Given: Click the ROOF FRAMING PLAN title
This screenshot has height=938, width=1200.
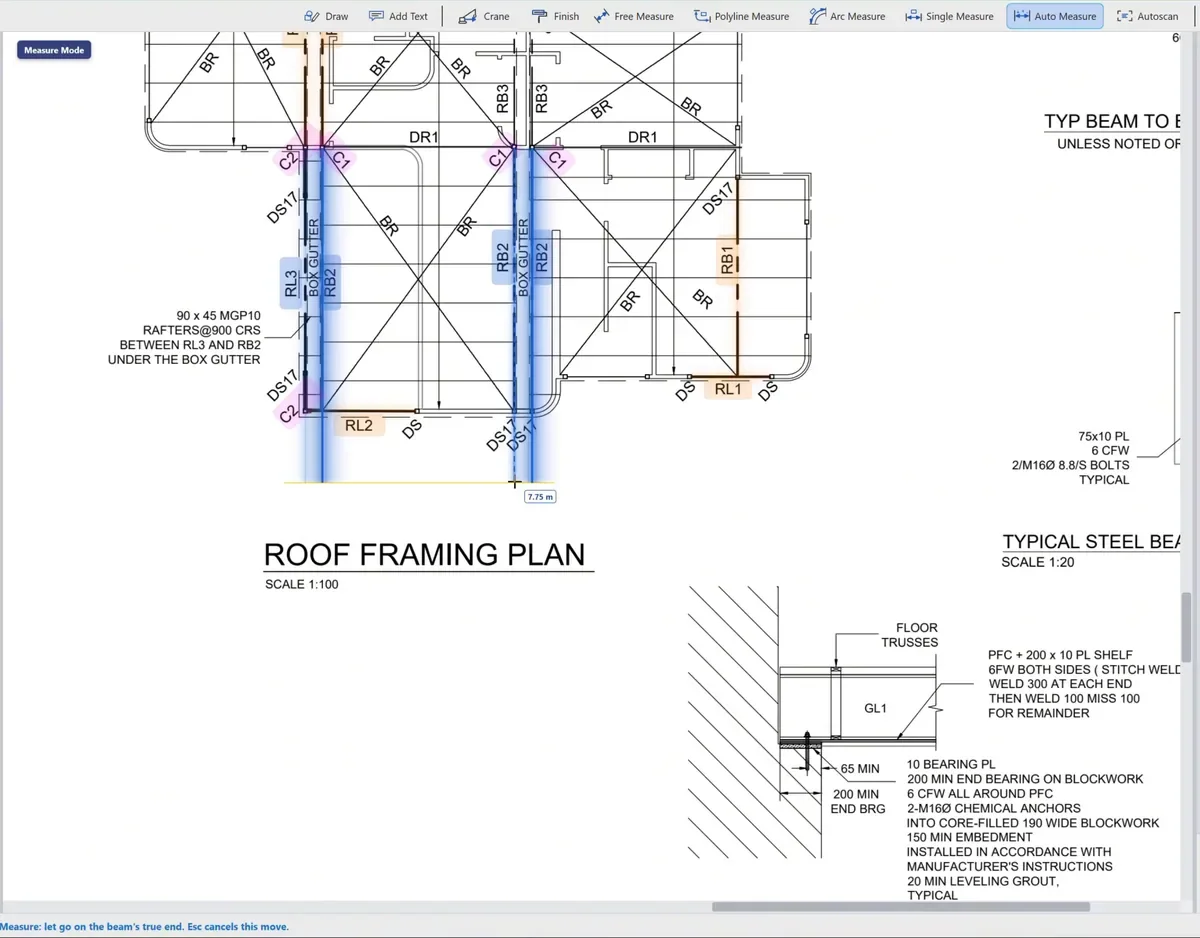Looking at the screenshot, I should pos(425,555).
